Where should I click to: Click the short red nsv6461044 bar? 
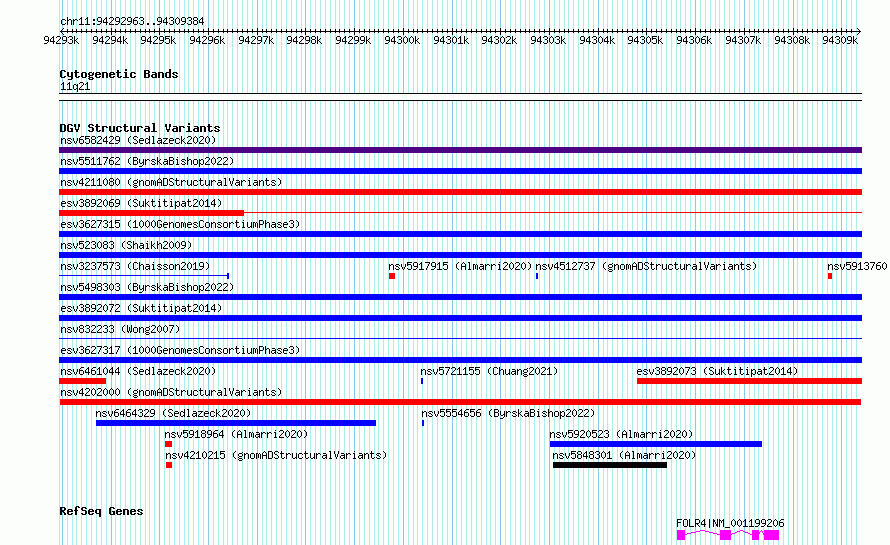click(x=82, y=381)
